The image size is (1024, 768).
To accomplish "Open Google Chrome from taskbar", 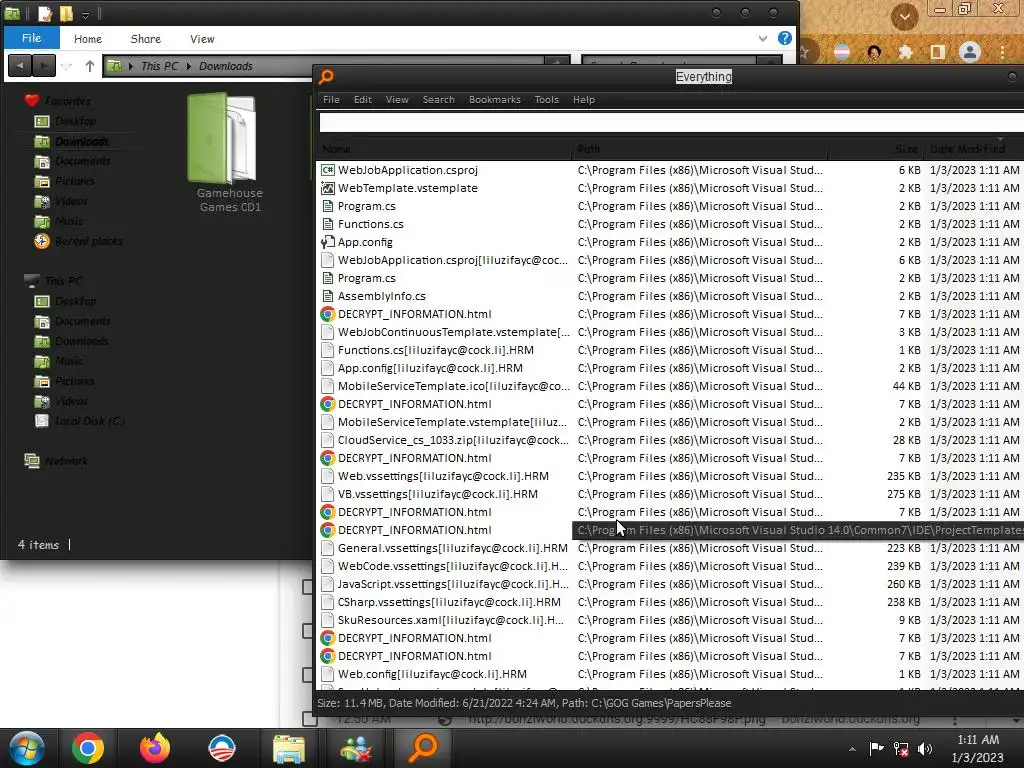I will pos(88,748).
